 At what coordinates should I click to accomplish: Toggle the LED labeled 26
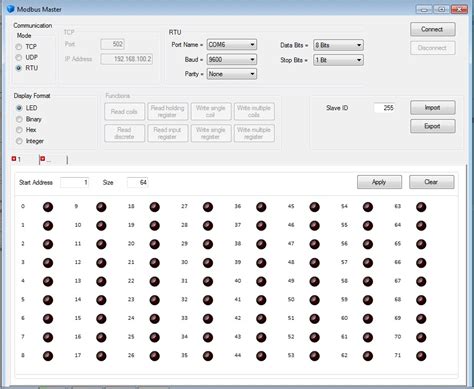click(x=154, y=356)
